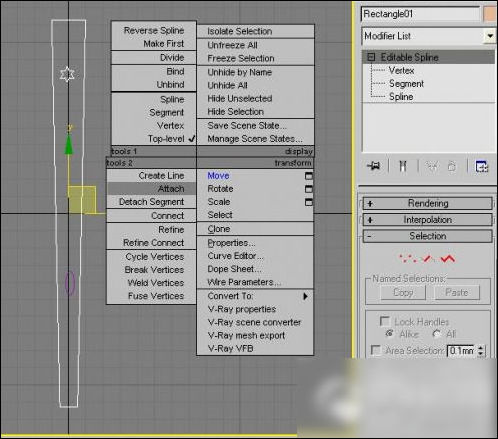Select the red Segment selection icon
498x439 pixels.
[x=428, y=258]
